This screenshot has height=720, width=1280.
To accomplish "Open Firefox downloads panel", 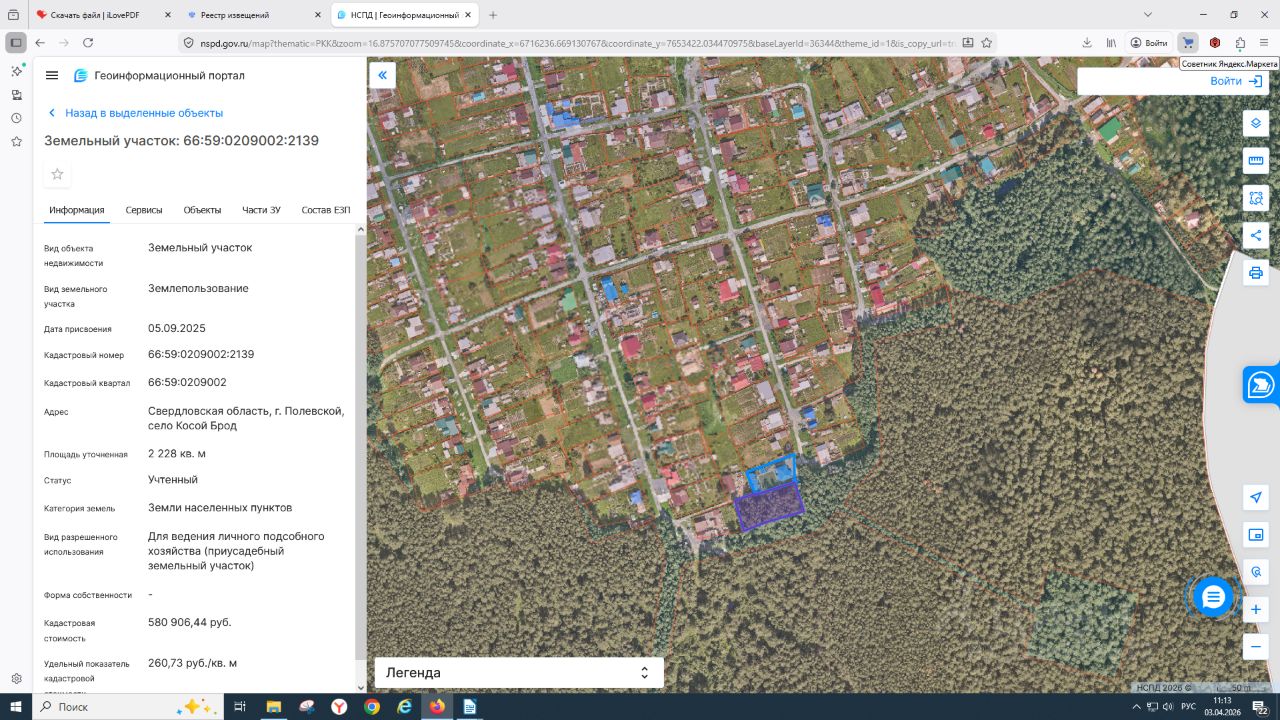I will click(1087, 43).
